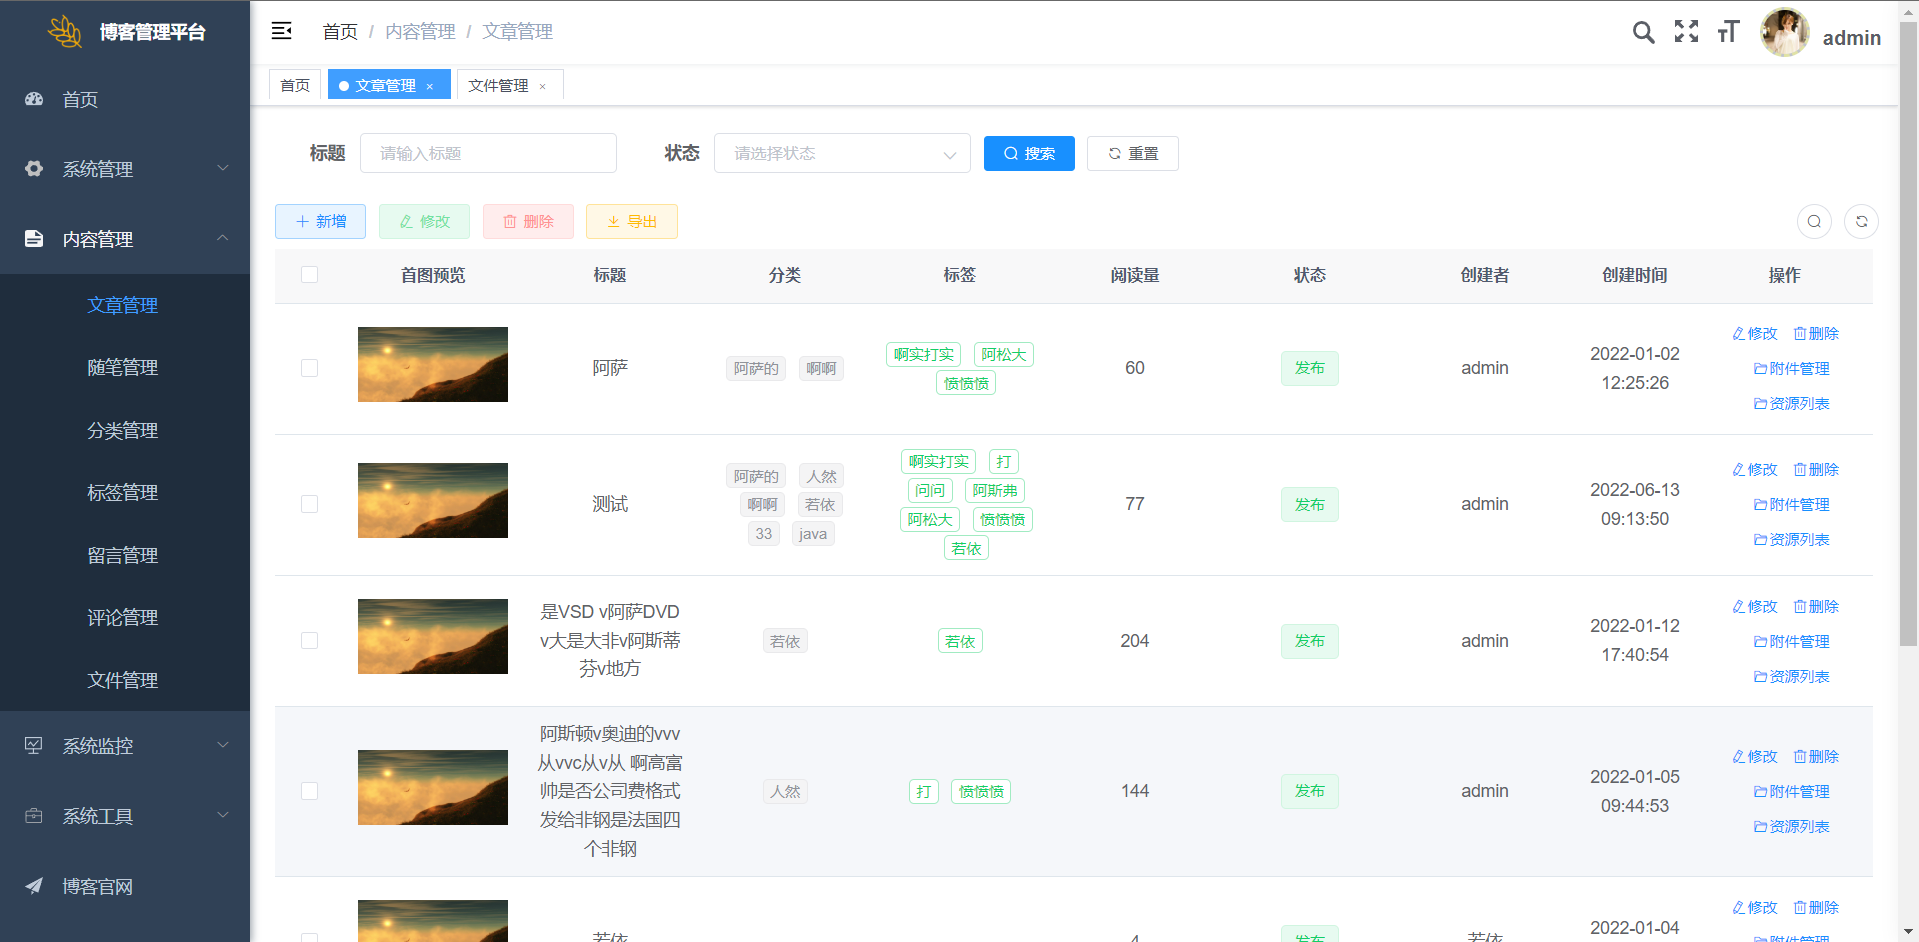The image size is (1919, 942).
Task: Click the admin avatar image
Action: tap(1784, 33)
